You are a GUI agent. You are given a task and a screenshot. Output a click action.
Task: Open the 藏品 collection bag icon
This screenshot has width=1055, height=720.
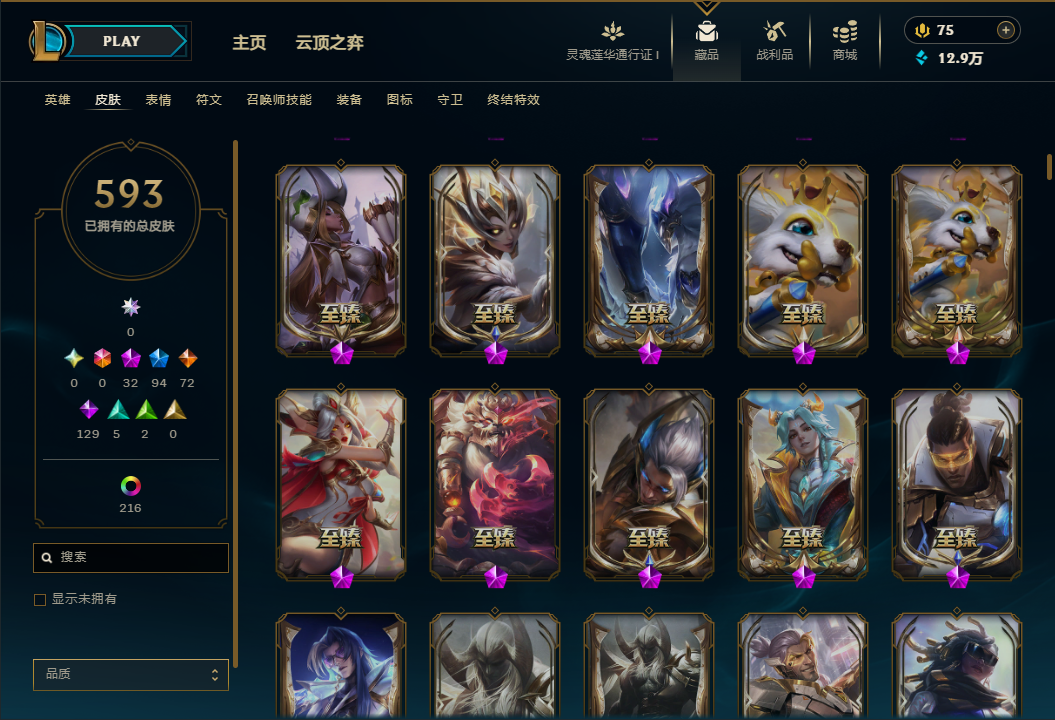706,32
